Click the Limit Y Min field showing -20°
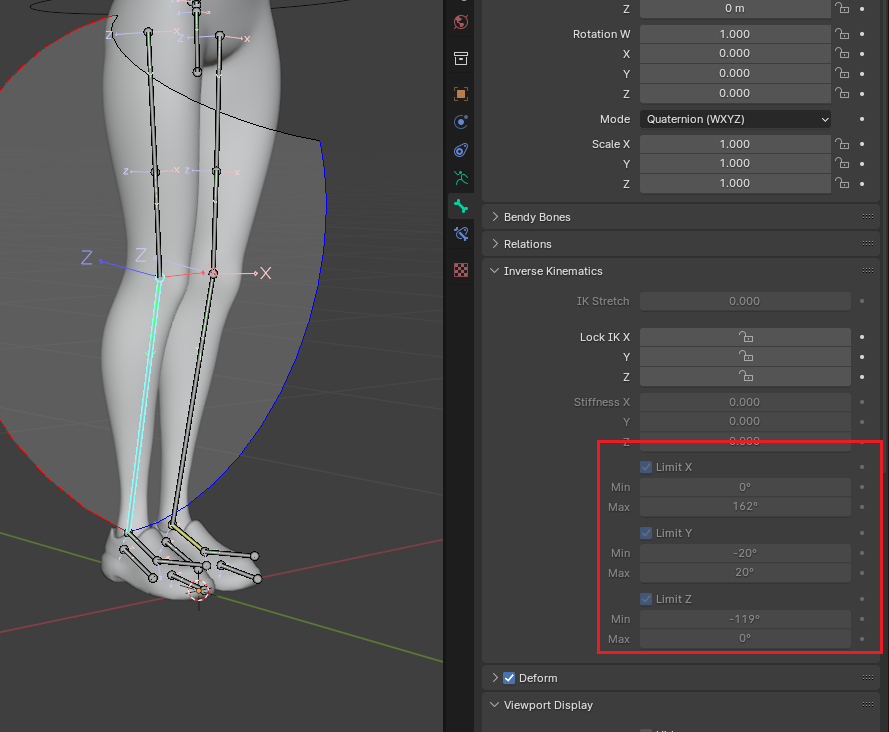Screen dimensions: 889x732 point(745,553)
